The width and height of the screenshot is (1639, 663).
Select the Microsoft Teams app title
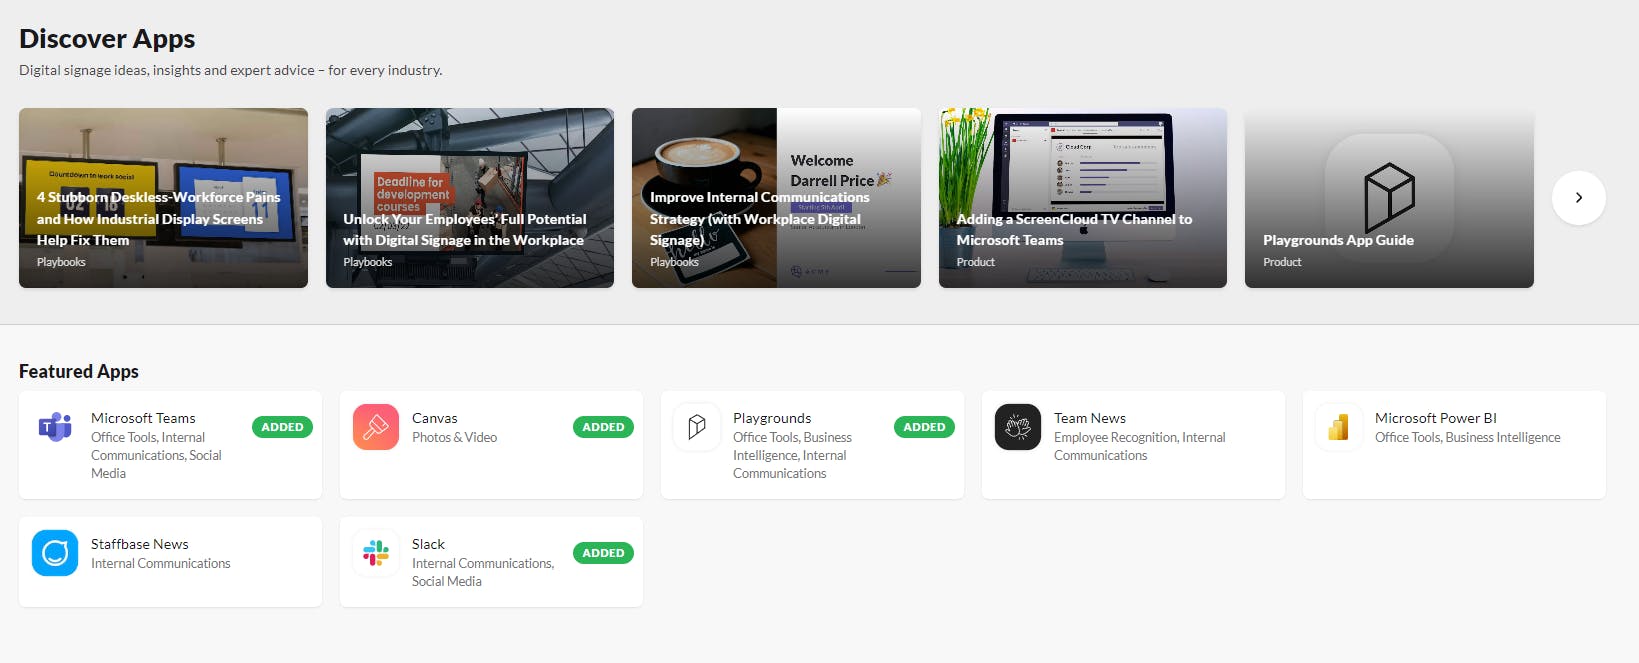[x=143, y=418]
